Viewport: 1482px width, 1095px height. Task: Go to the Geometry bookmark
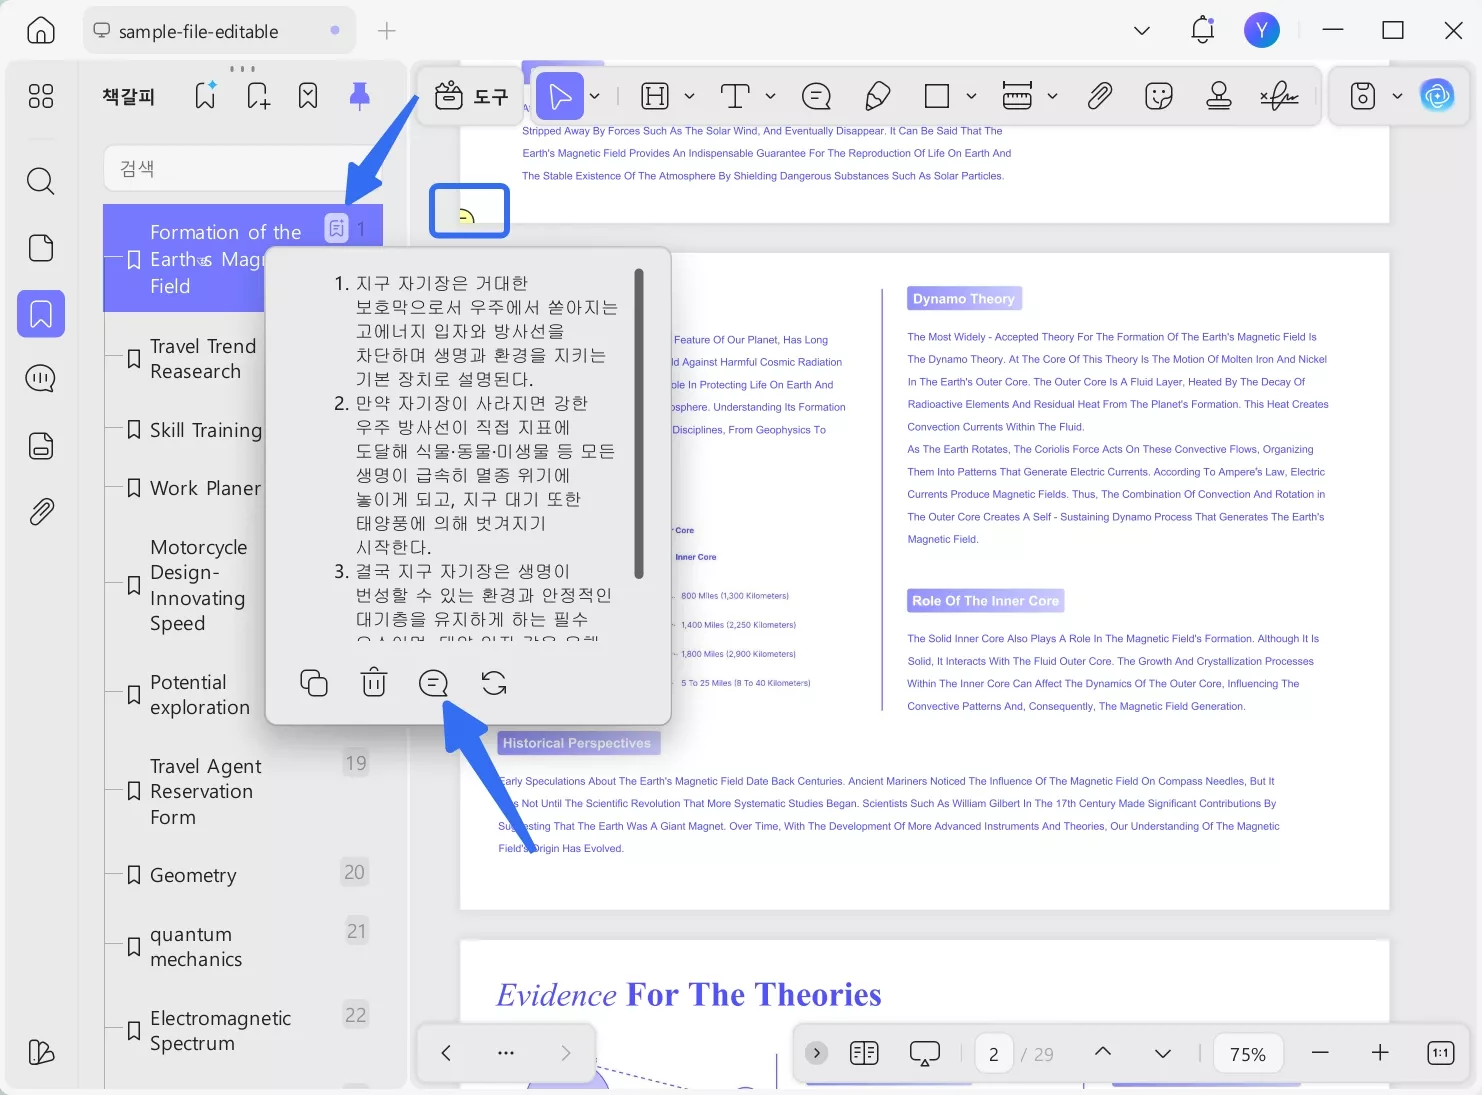[193, 875]
